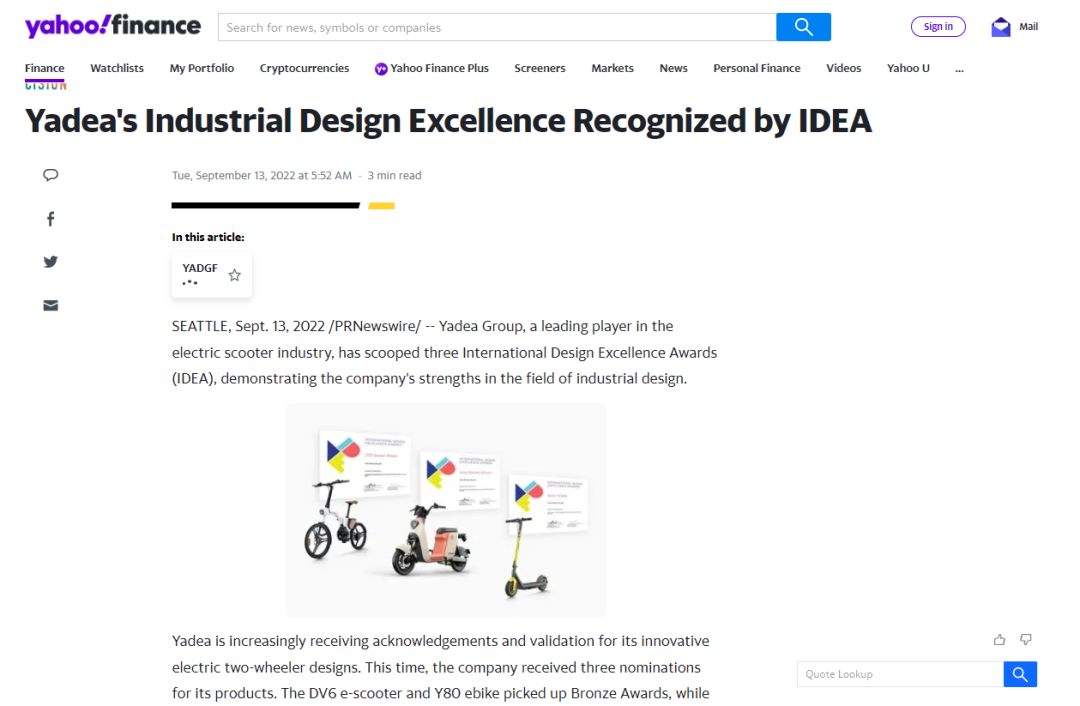This screenshot has height=706, width=1080.
Task: Click the blue search magnifier button
Action: pos(803,27)
